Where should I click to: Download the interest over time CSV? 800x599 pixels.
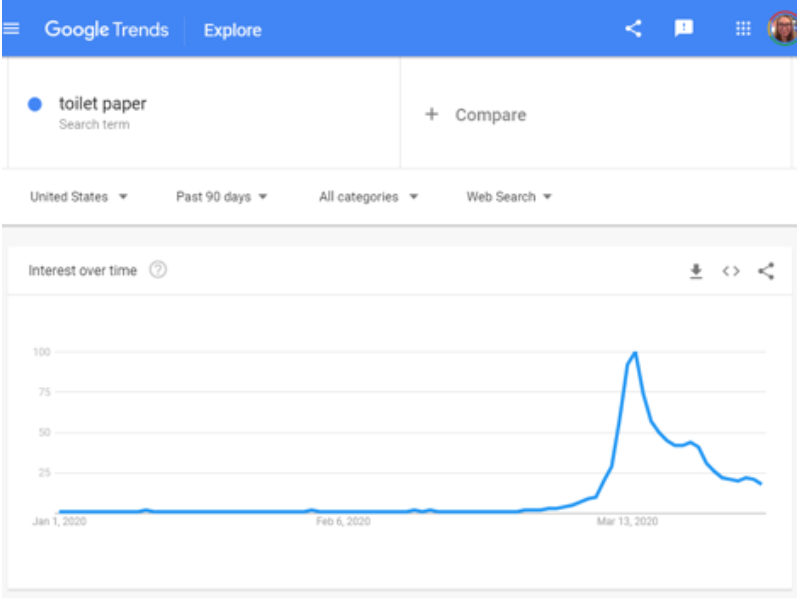[696, 271]
